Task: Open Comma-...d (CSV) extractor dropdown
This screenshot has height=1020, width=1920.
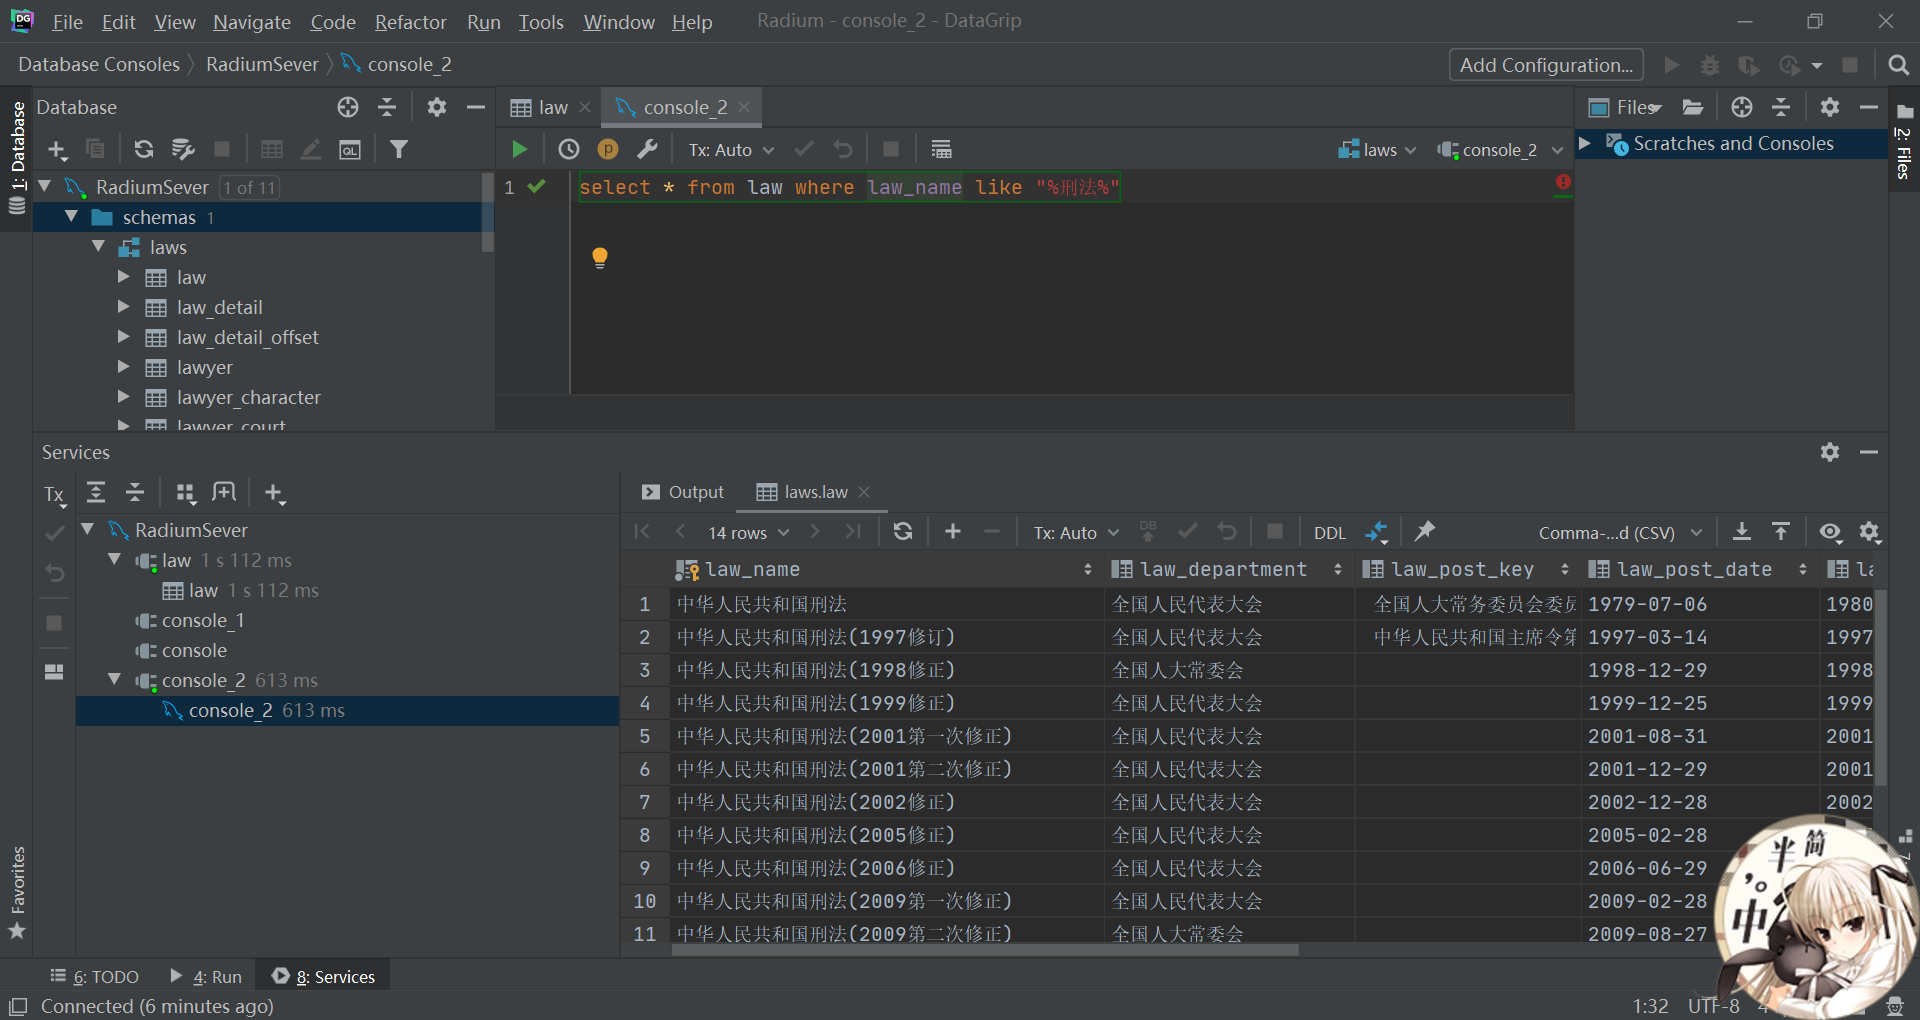Action: coord(1620,533)
